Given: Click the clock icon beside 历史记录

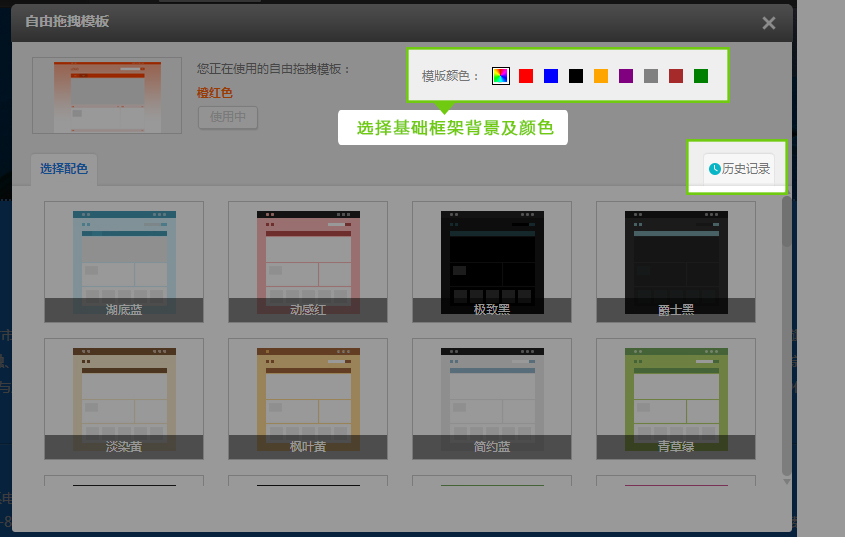Looking at the screenshot, I should click(715, 169).
